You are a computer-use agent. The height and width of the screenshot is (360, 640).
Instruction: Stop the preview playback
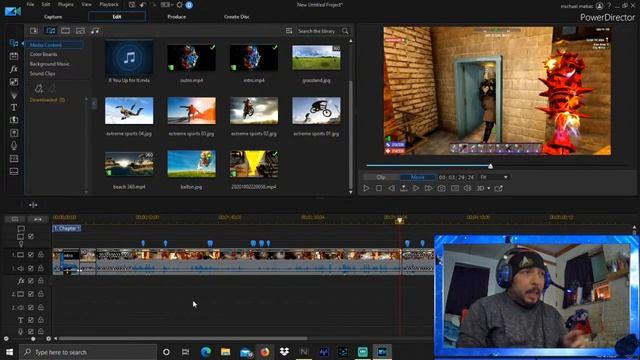(x=379, y=188)
